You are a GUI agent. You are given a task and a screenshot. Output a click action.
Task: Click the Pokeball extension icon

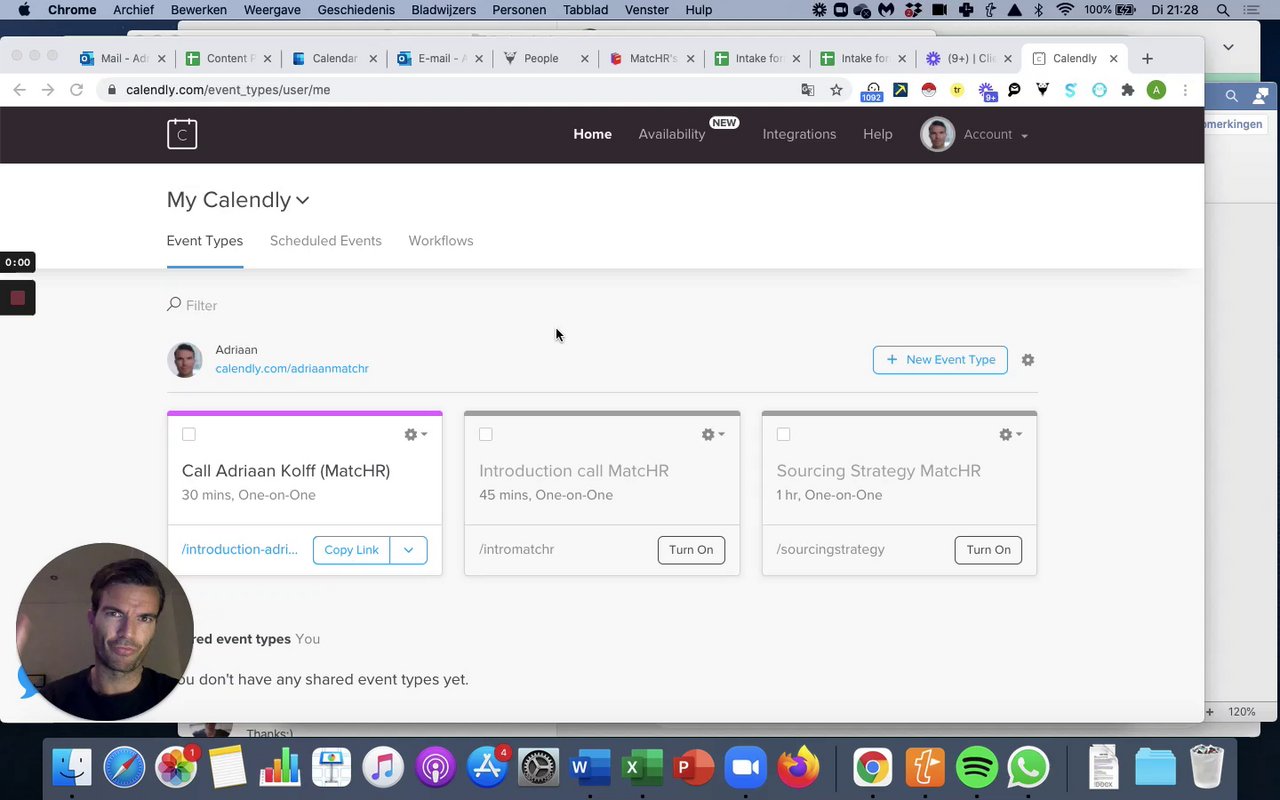click(929, 90)
